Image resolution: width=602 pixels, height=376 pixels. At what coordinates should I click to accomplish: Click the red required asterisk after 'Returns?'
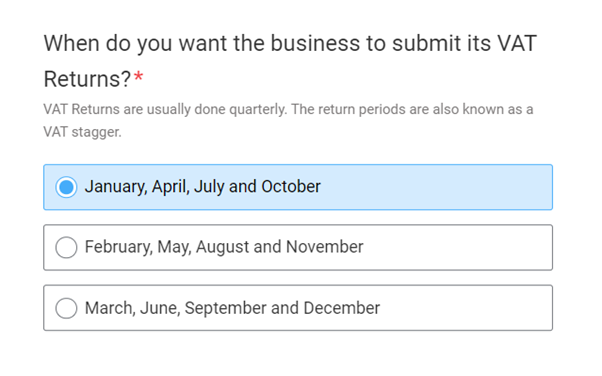click(138, 76)
